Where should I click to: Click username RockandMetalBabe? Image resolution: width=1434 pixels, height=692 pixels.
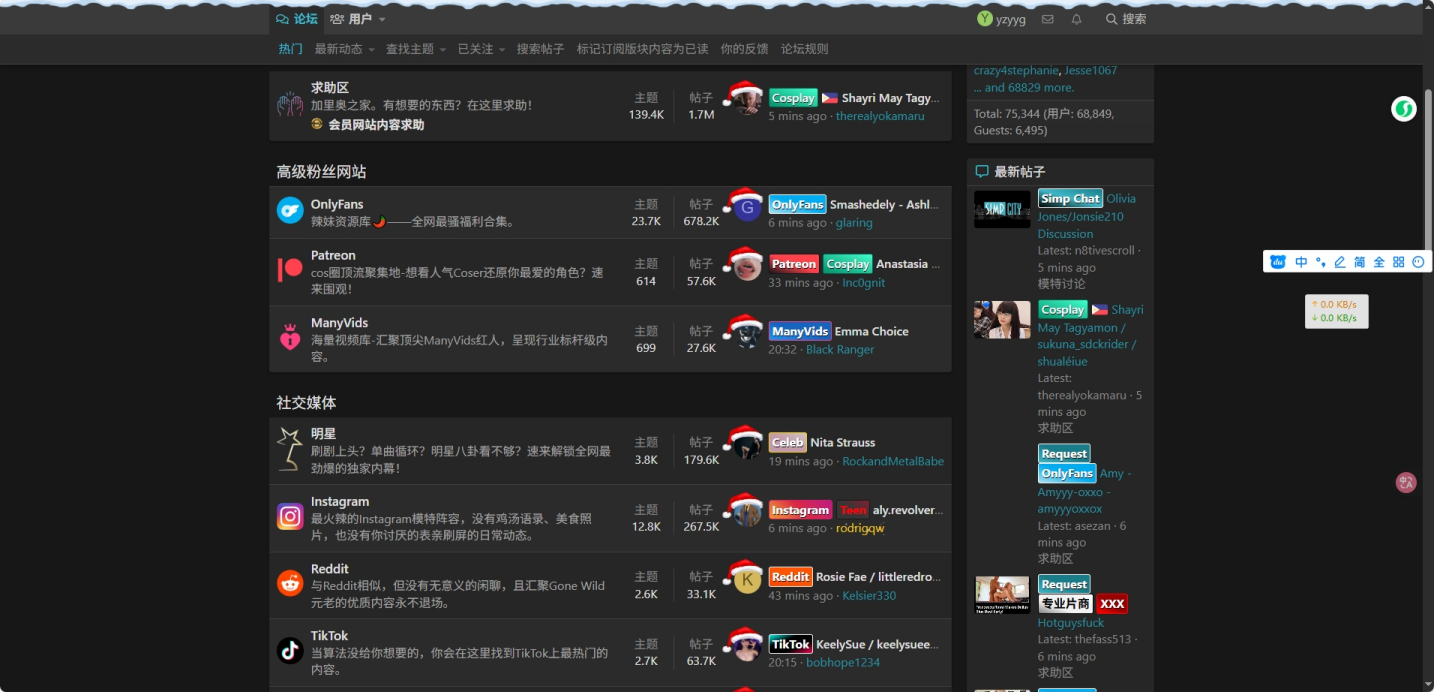893,461
